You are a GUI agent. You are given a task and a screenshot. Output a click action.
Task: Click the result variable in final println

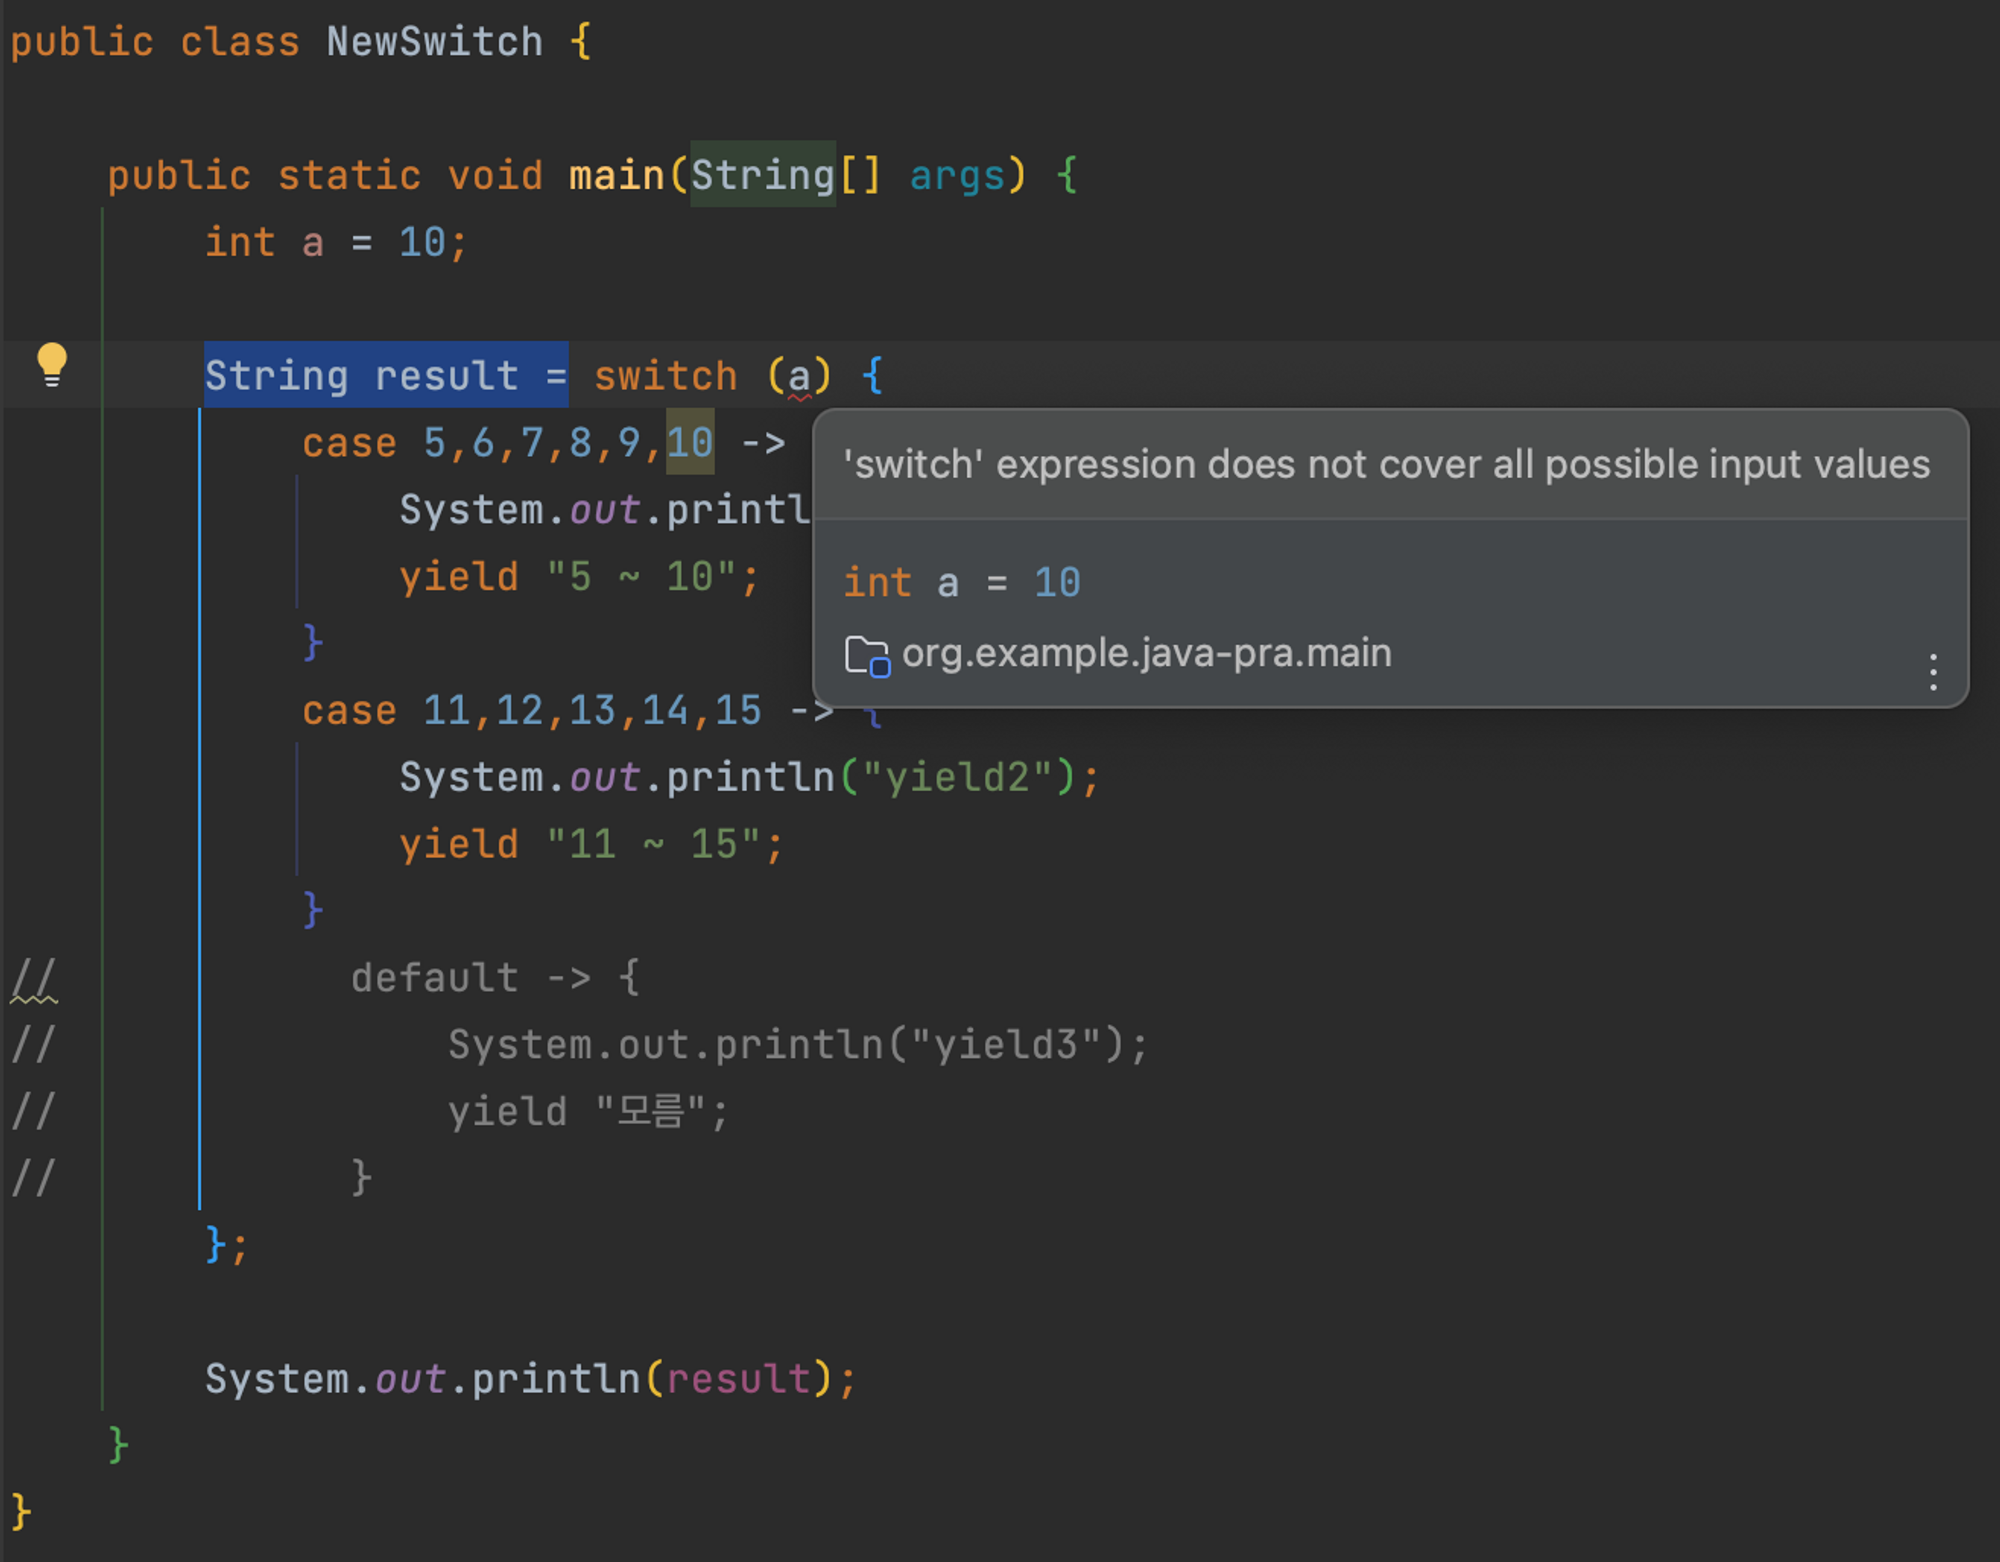tap(738, 1379)
